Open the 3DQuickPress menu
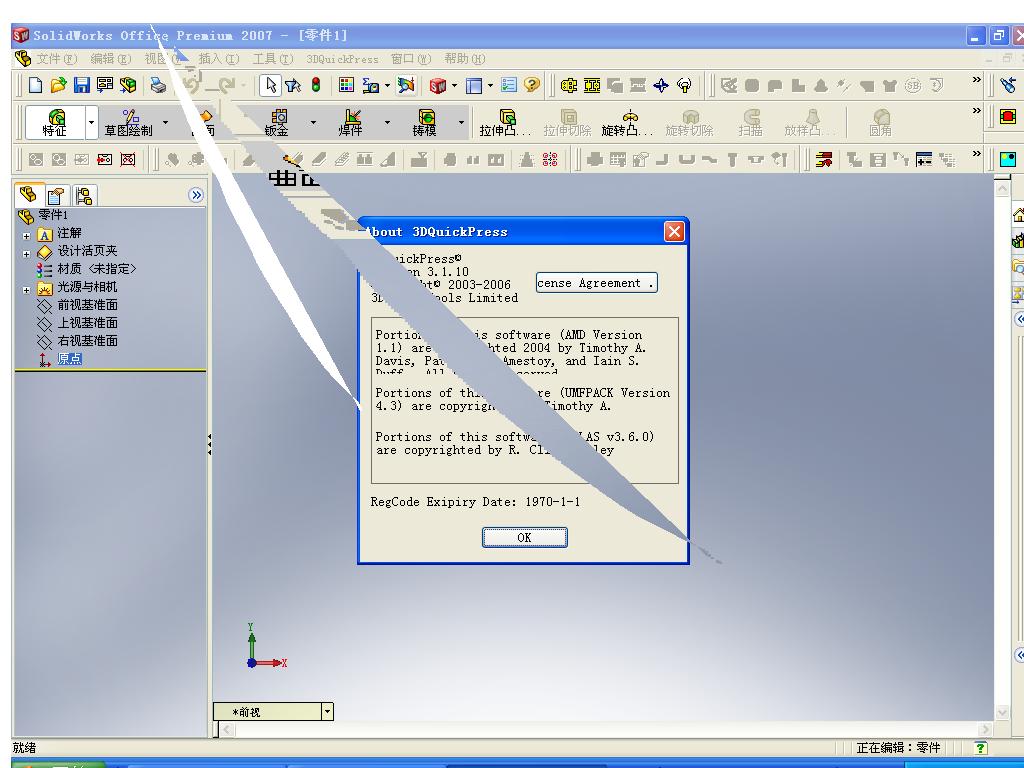Screen dimensions: 1024x768 tap(342, 59)
